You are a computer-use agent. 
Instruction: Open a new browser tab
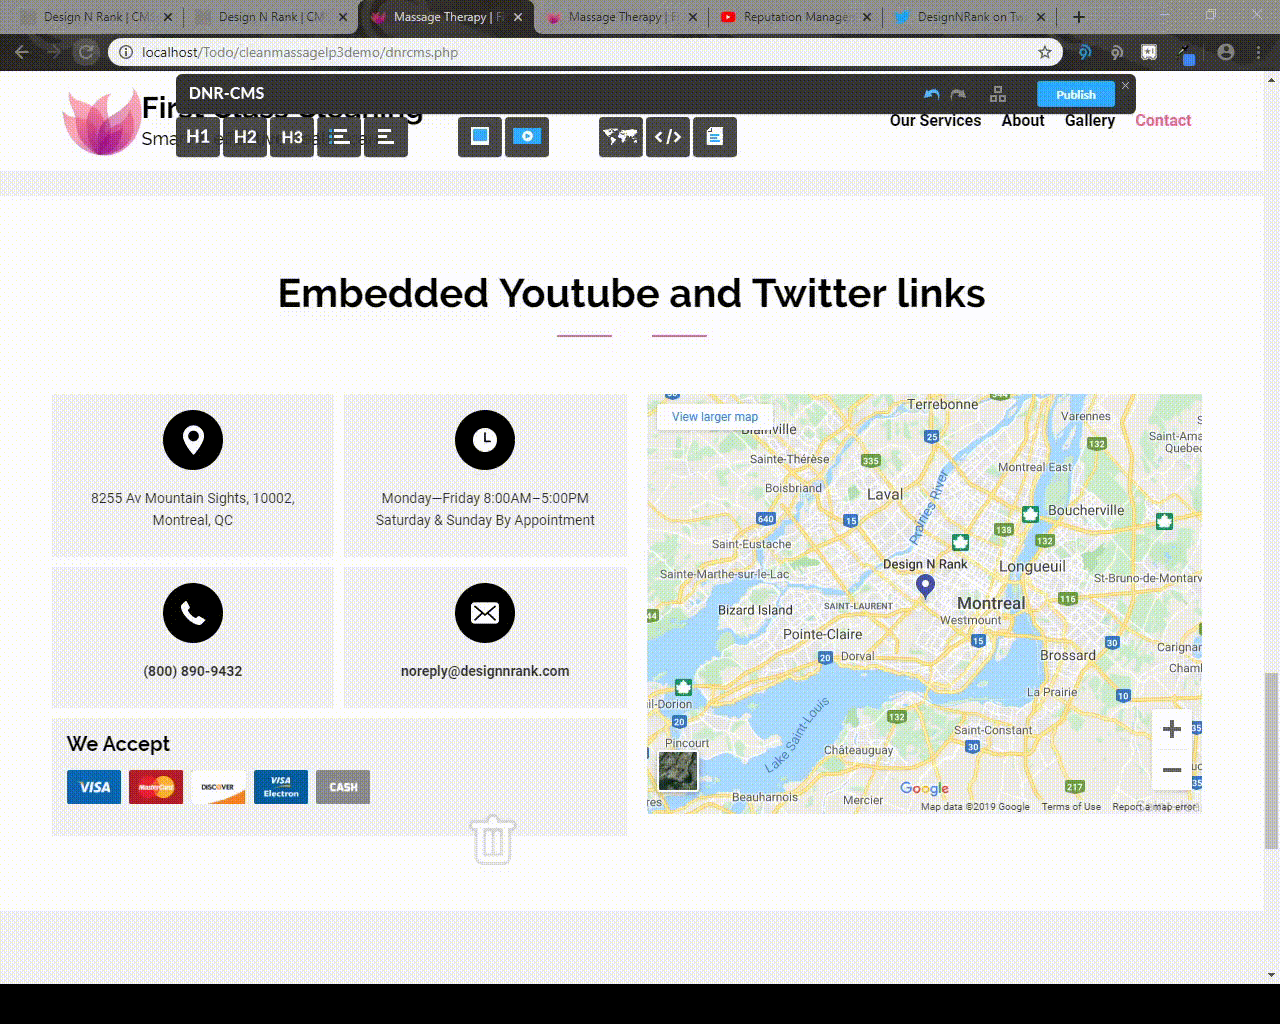tap(1078, 17)
